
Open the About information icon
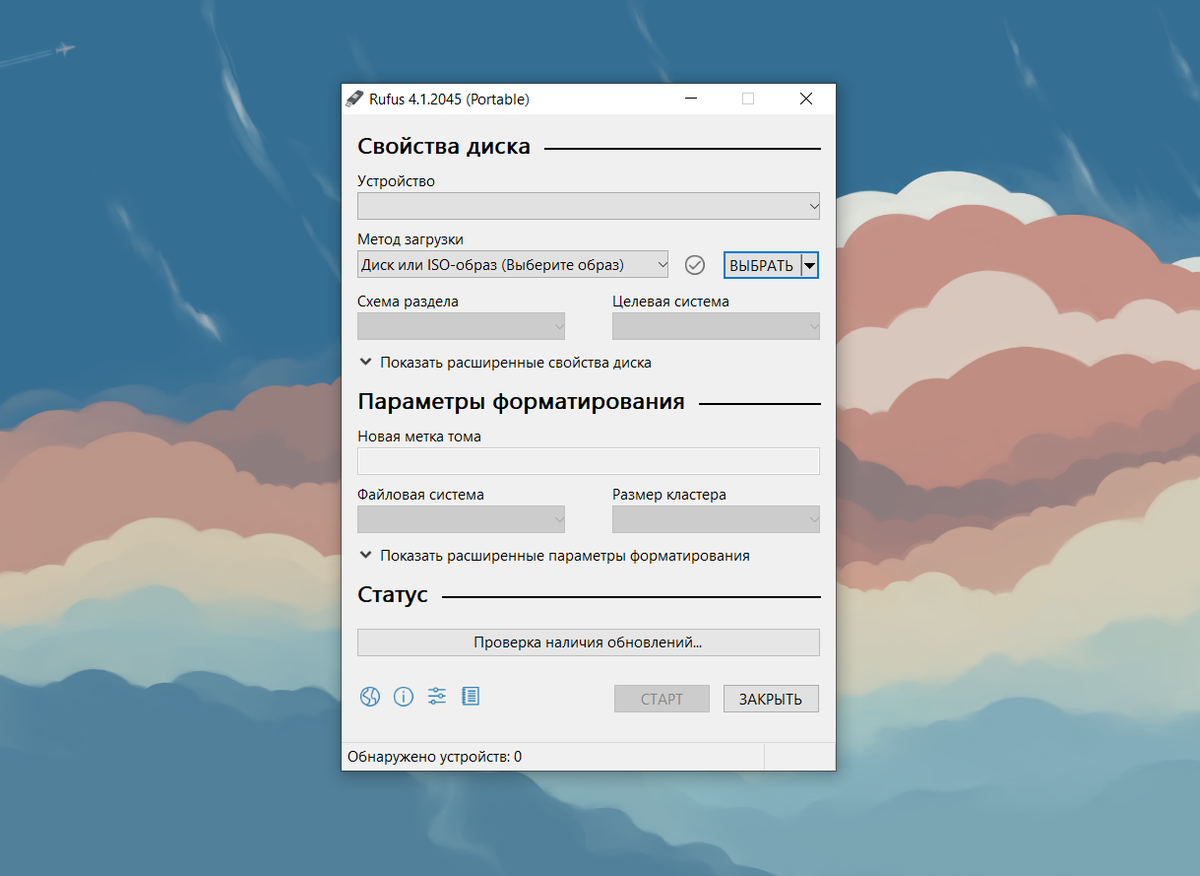tap(403, 697)
